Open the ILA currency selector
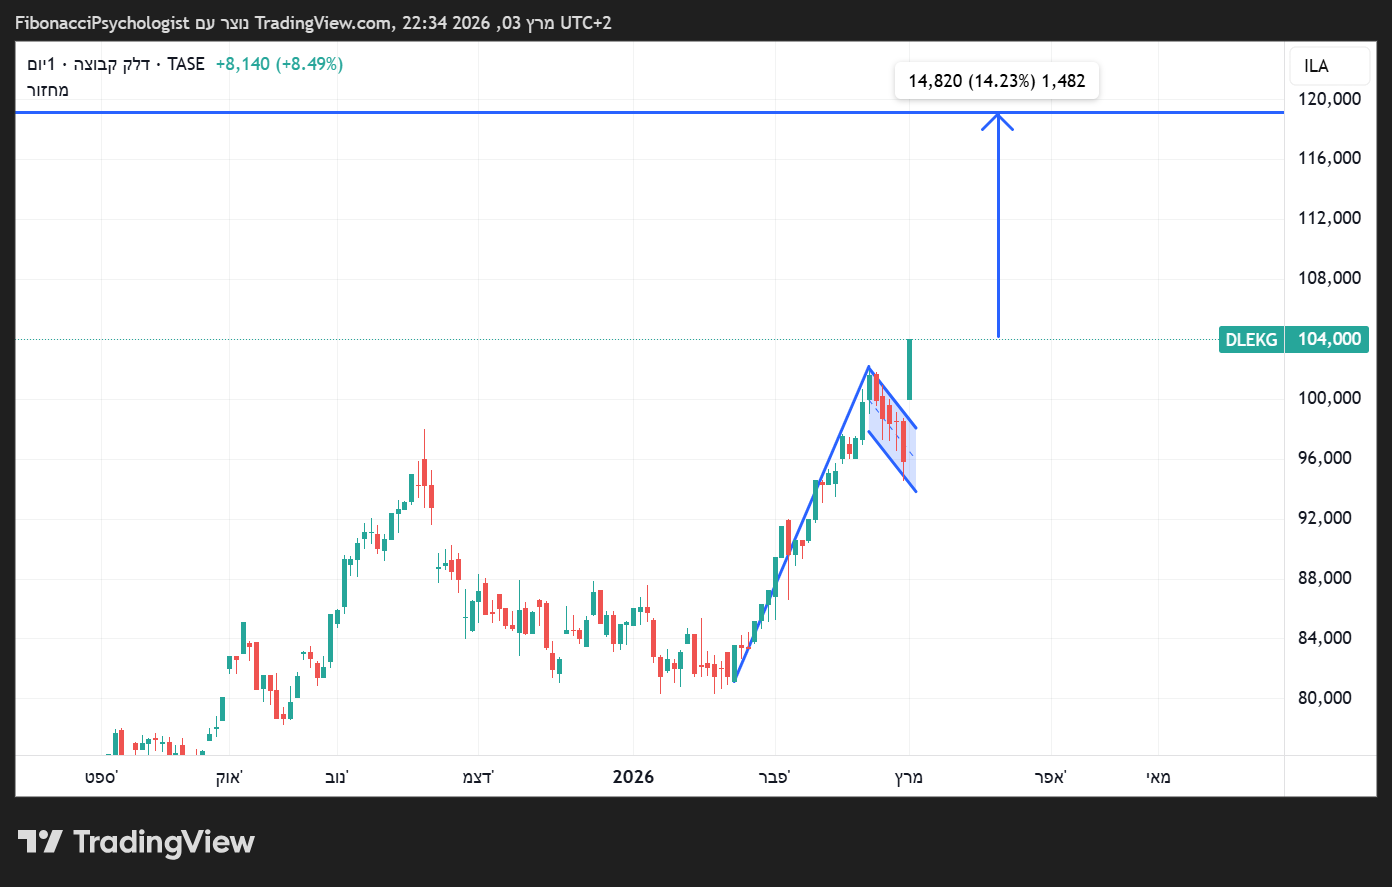The height and width of the screenshot is (887, 1392). [1316, 66]
